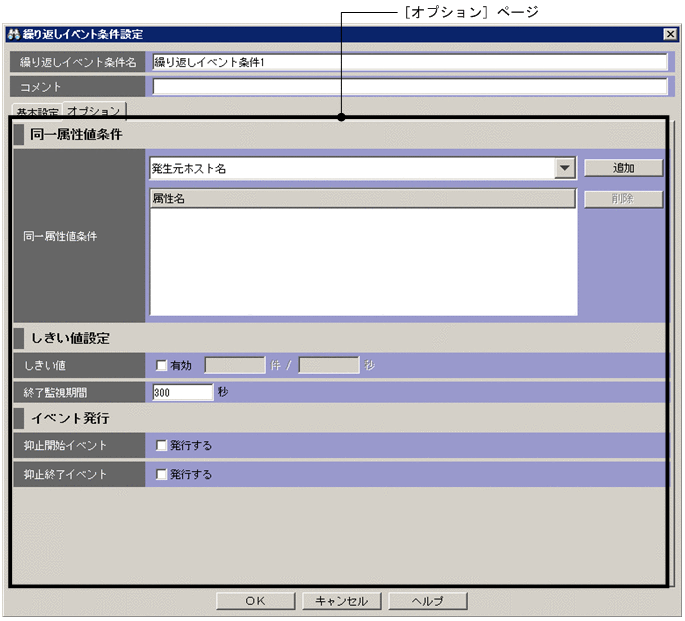Select the オプション tab
Image resolution: width=685 pixels, height=621 pixels.
(94, 110)
